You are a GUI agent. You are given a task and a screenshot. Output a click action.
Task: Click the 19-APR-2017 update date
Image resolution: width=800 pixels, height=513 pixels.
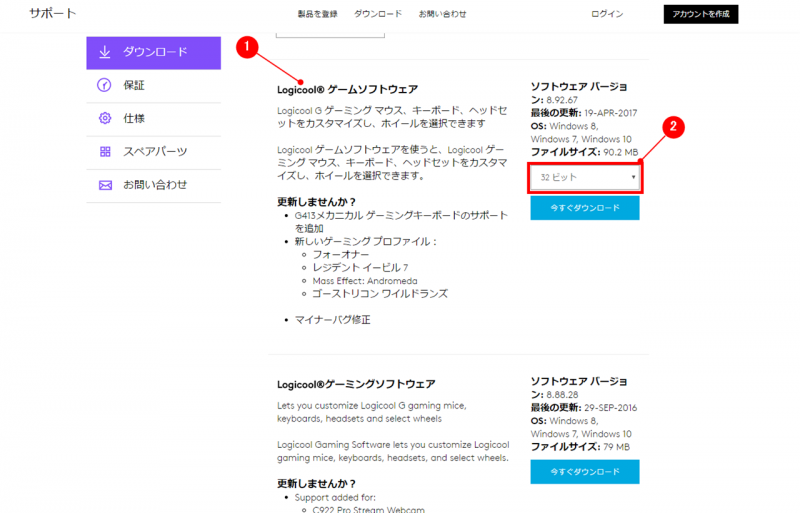click(611, 113)
